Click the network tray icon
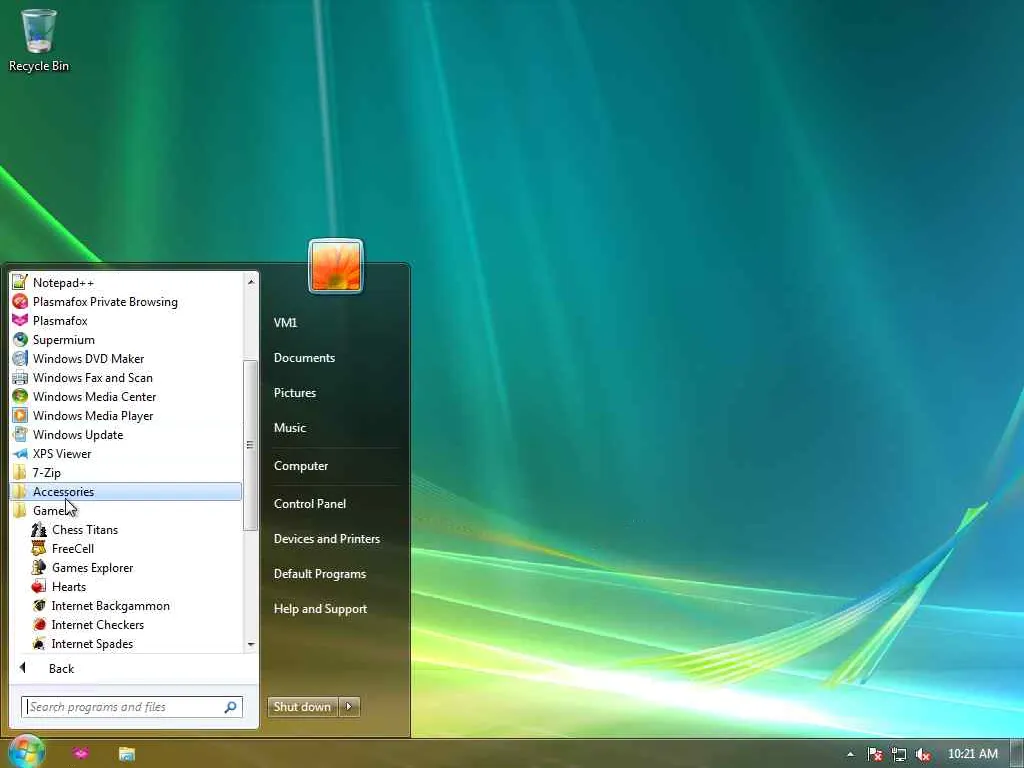 tap(899, 754)
